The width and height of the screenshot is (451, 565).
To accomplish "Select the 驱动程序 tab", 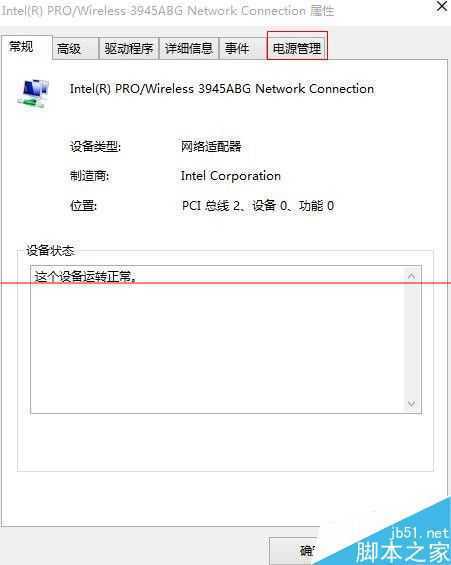I will coord(129,49).
